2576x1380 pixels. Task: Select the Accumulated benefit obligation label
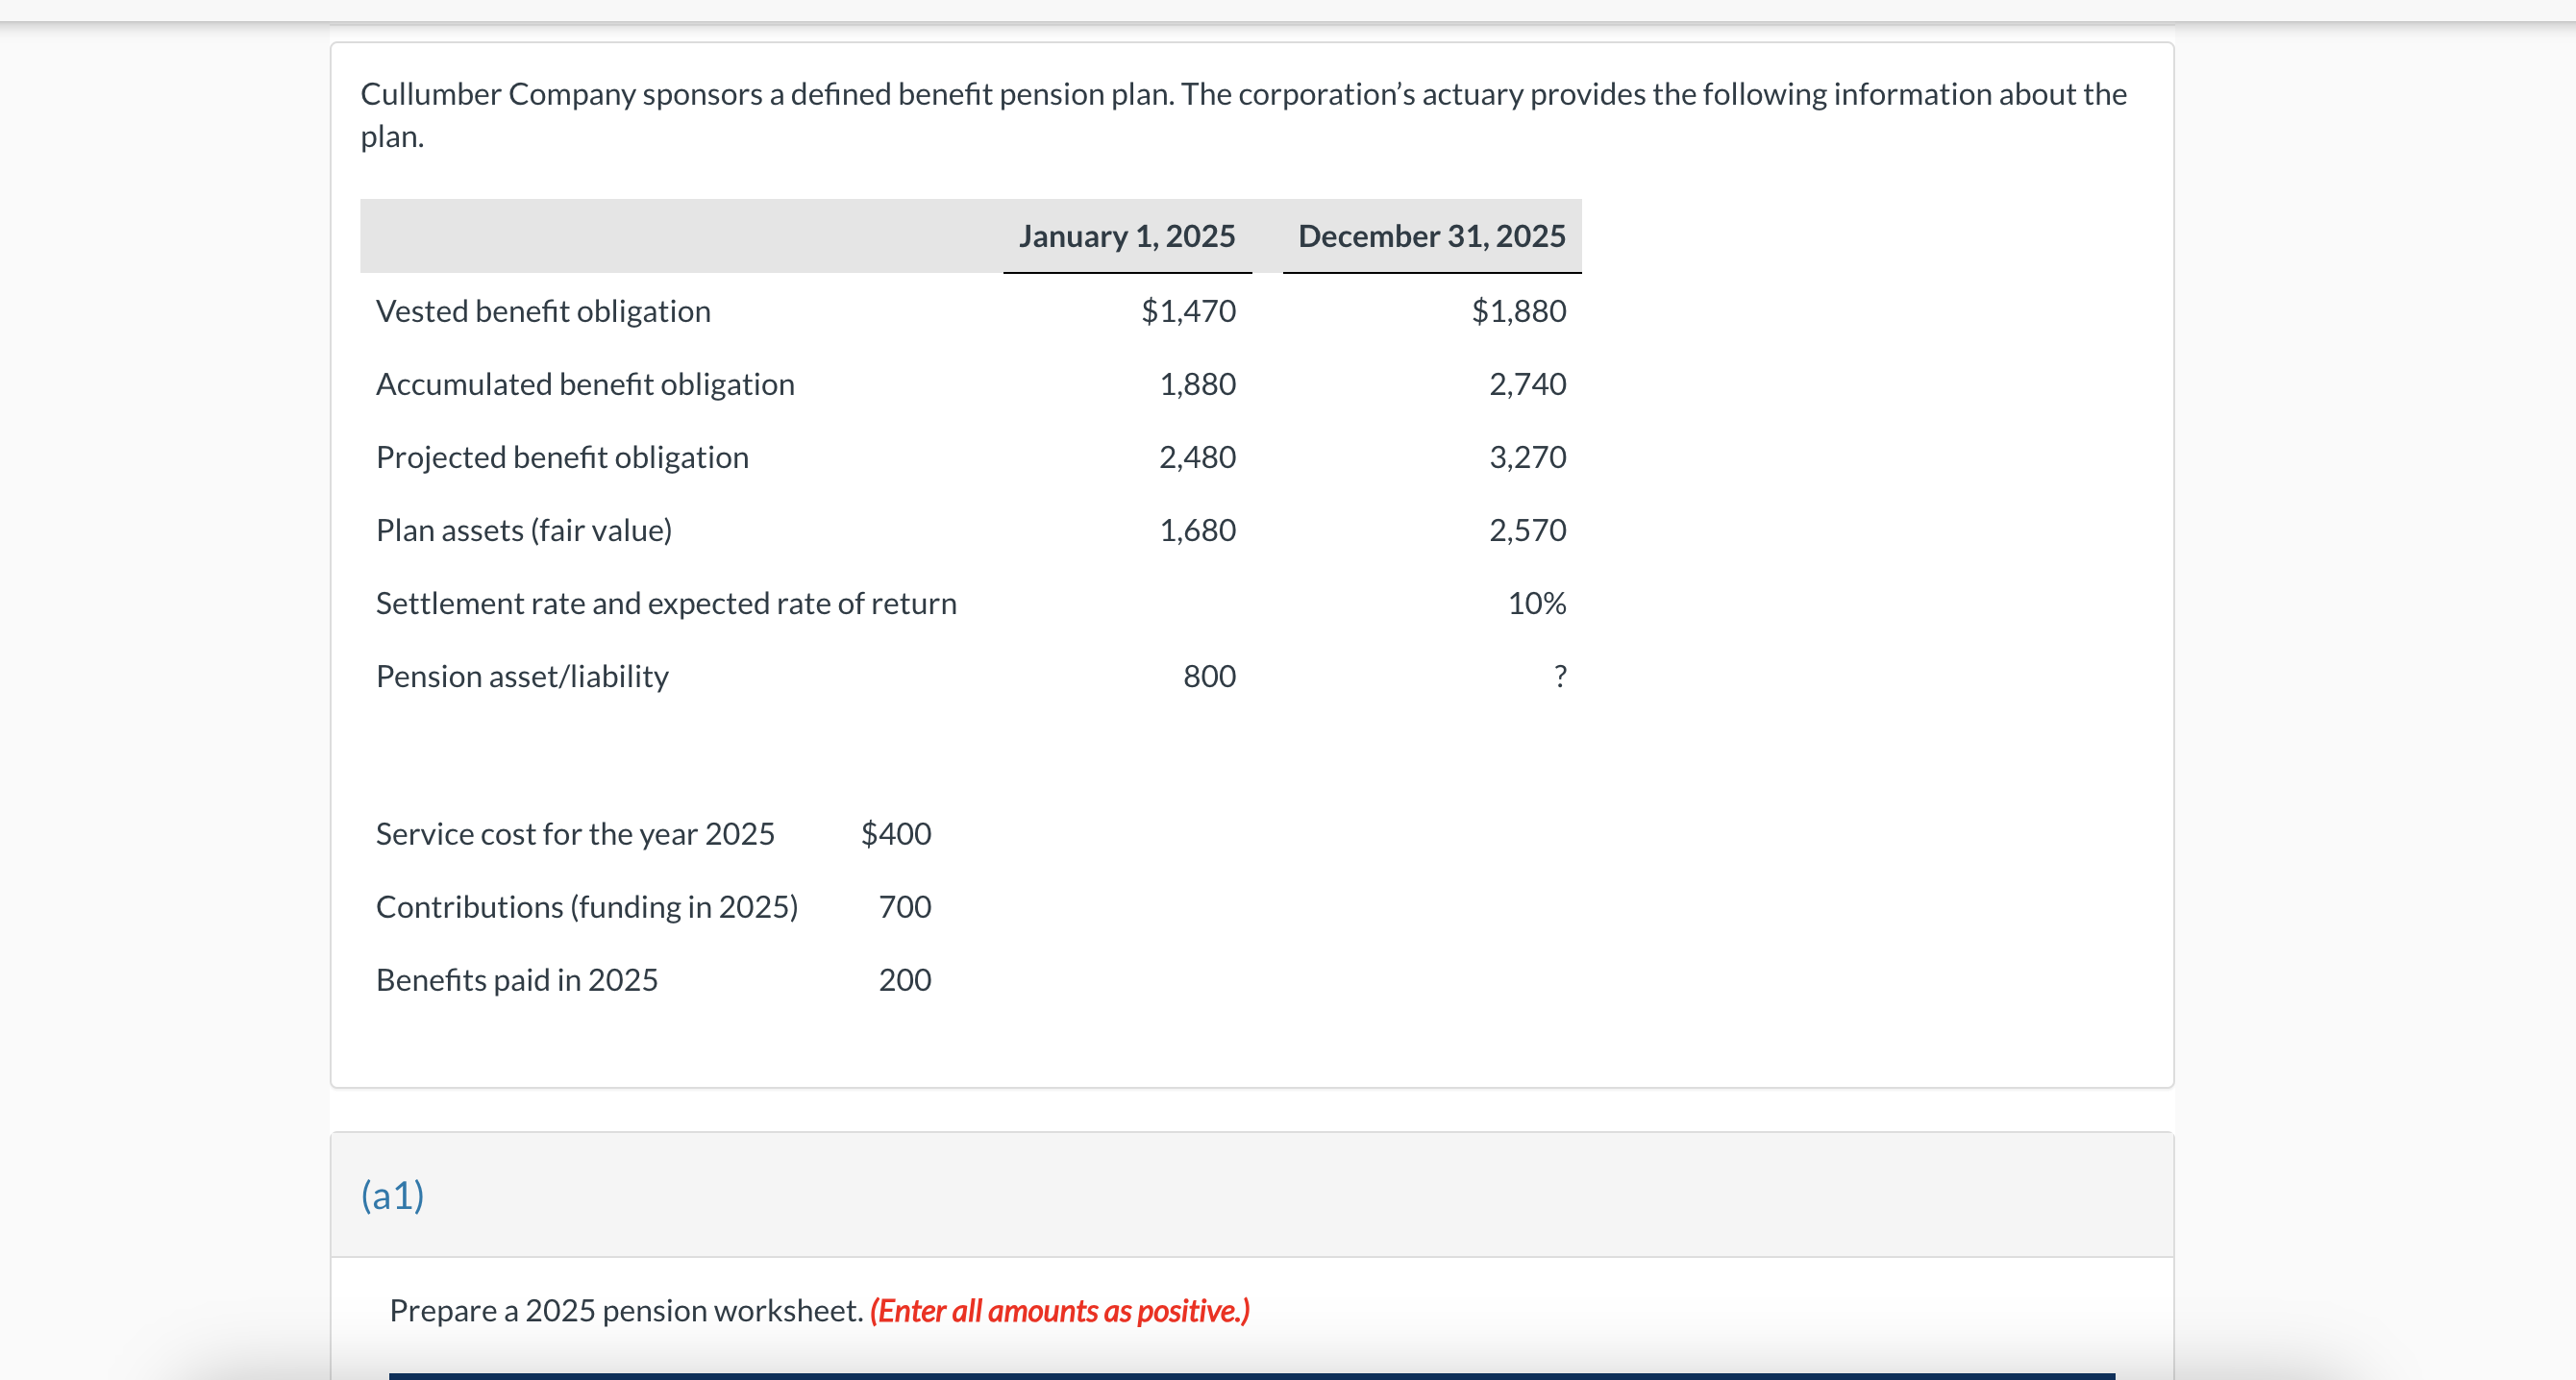pyautogui.click(x=585, y=383)
